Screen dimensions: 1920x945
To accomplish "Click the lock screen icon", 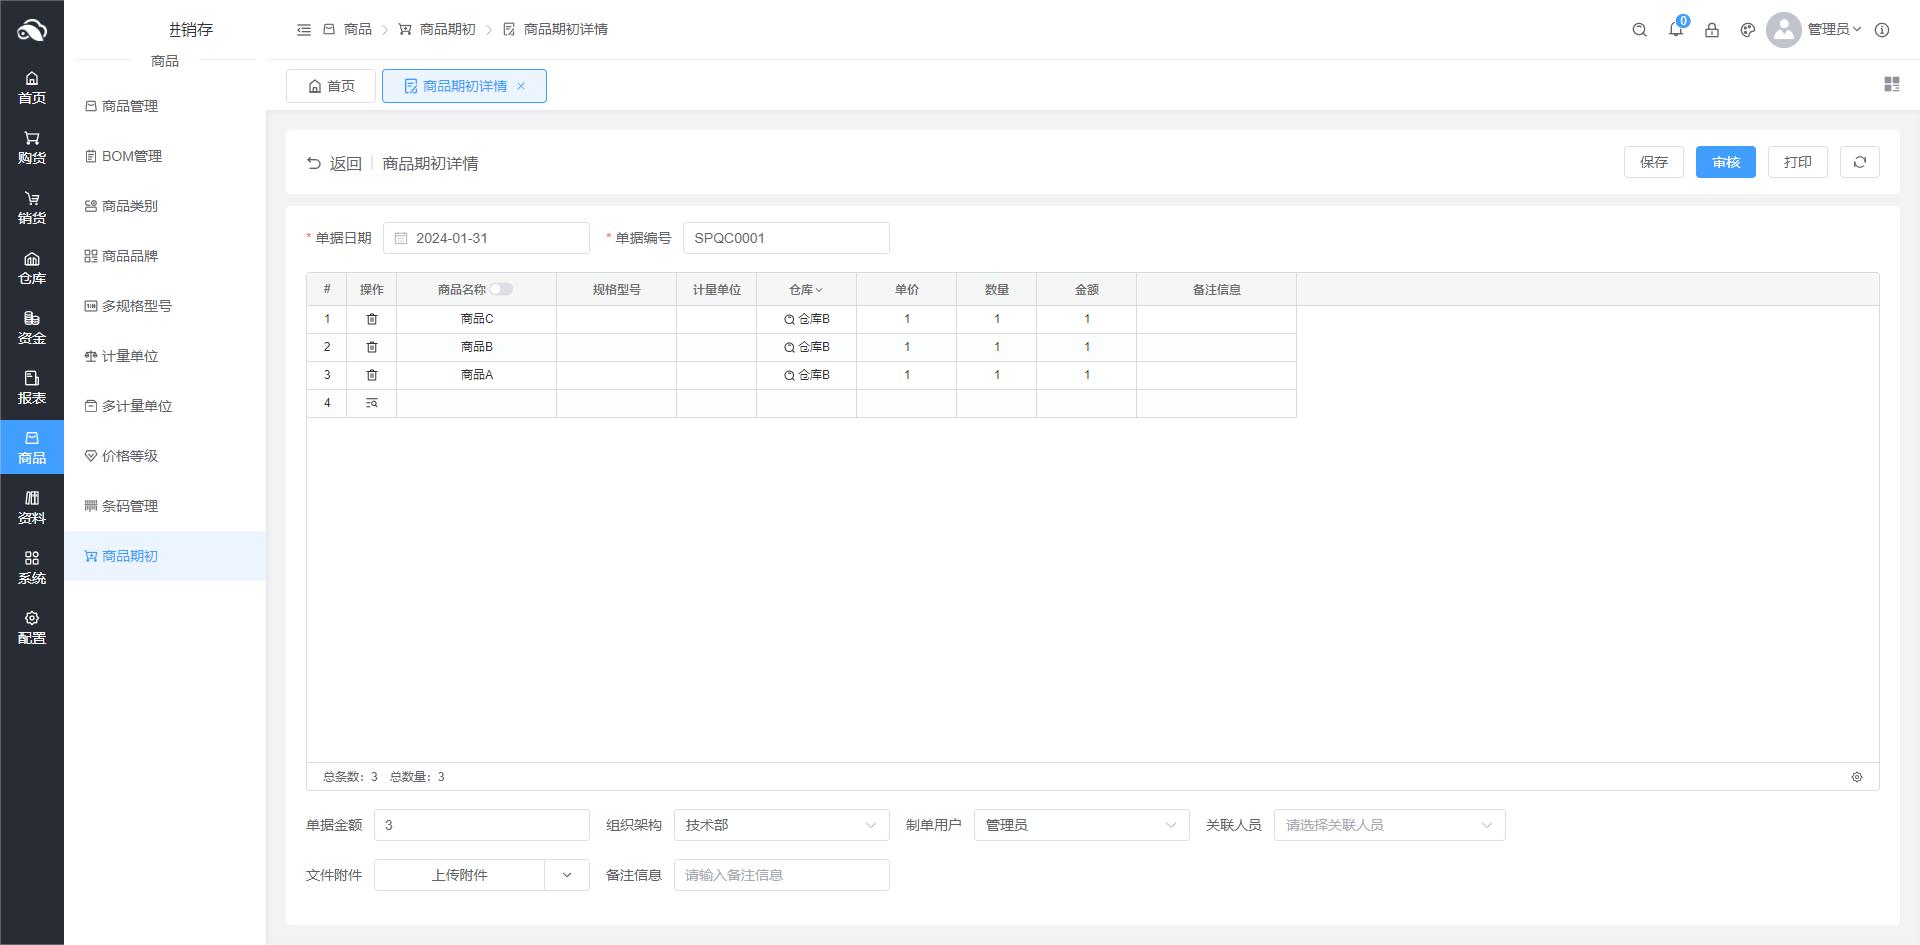I will tap(1711, 30).
